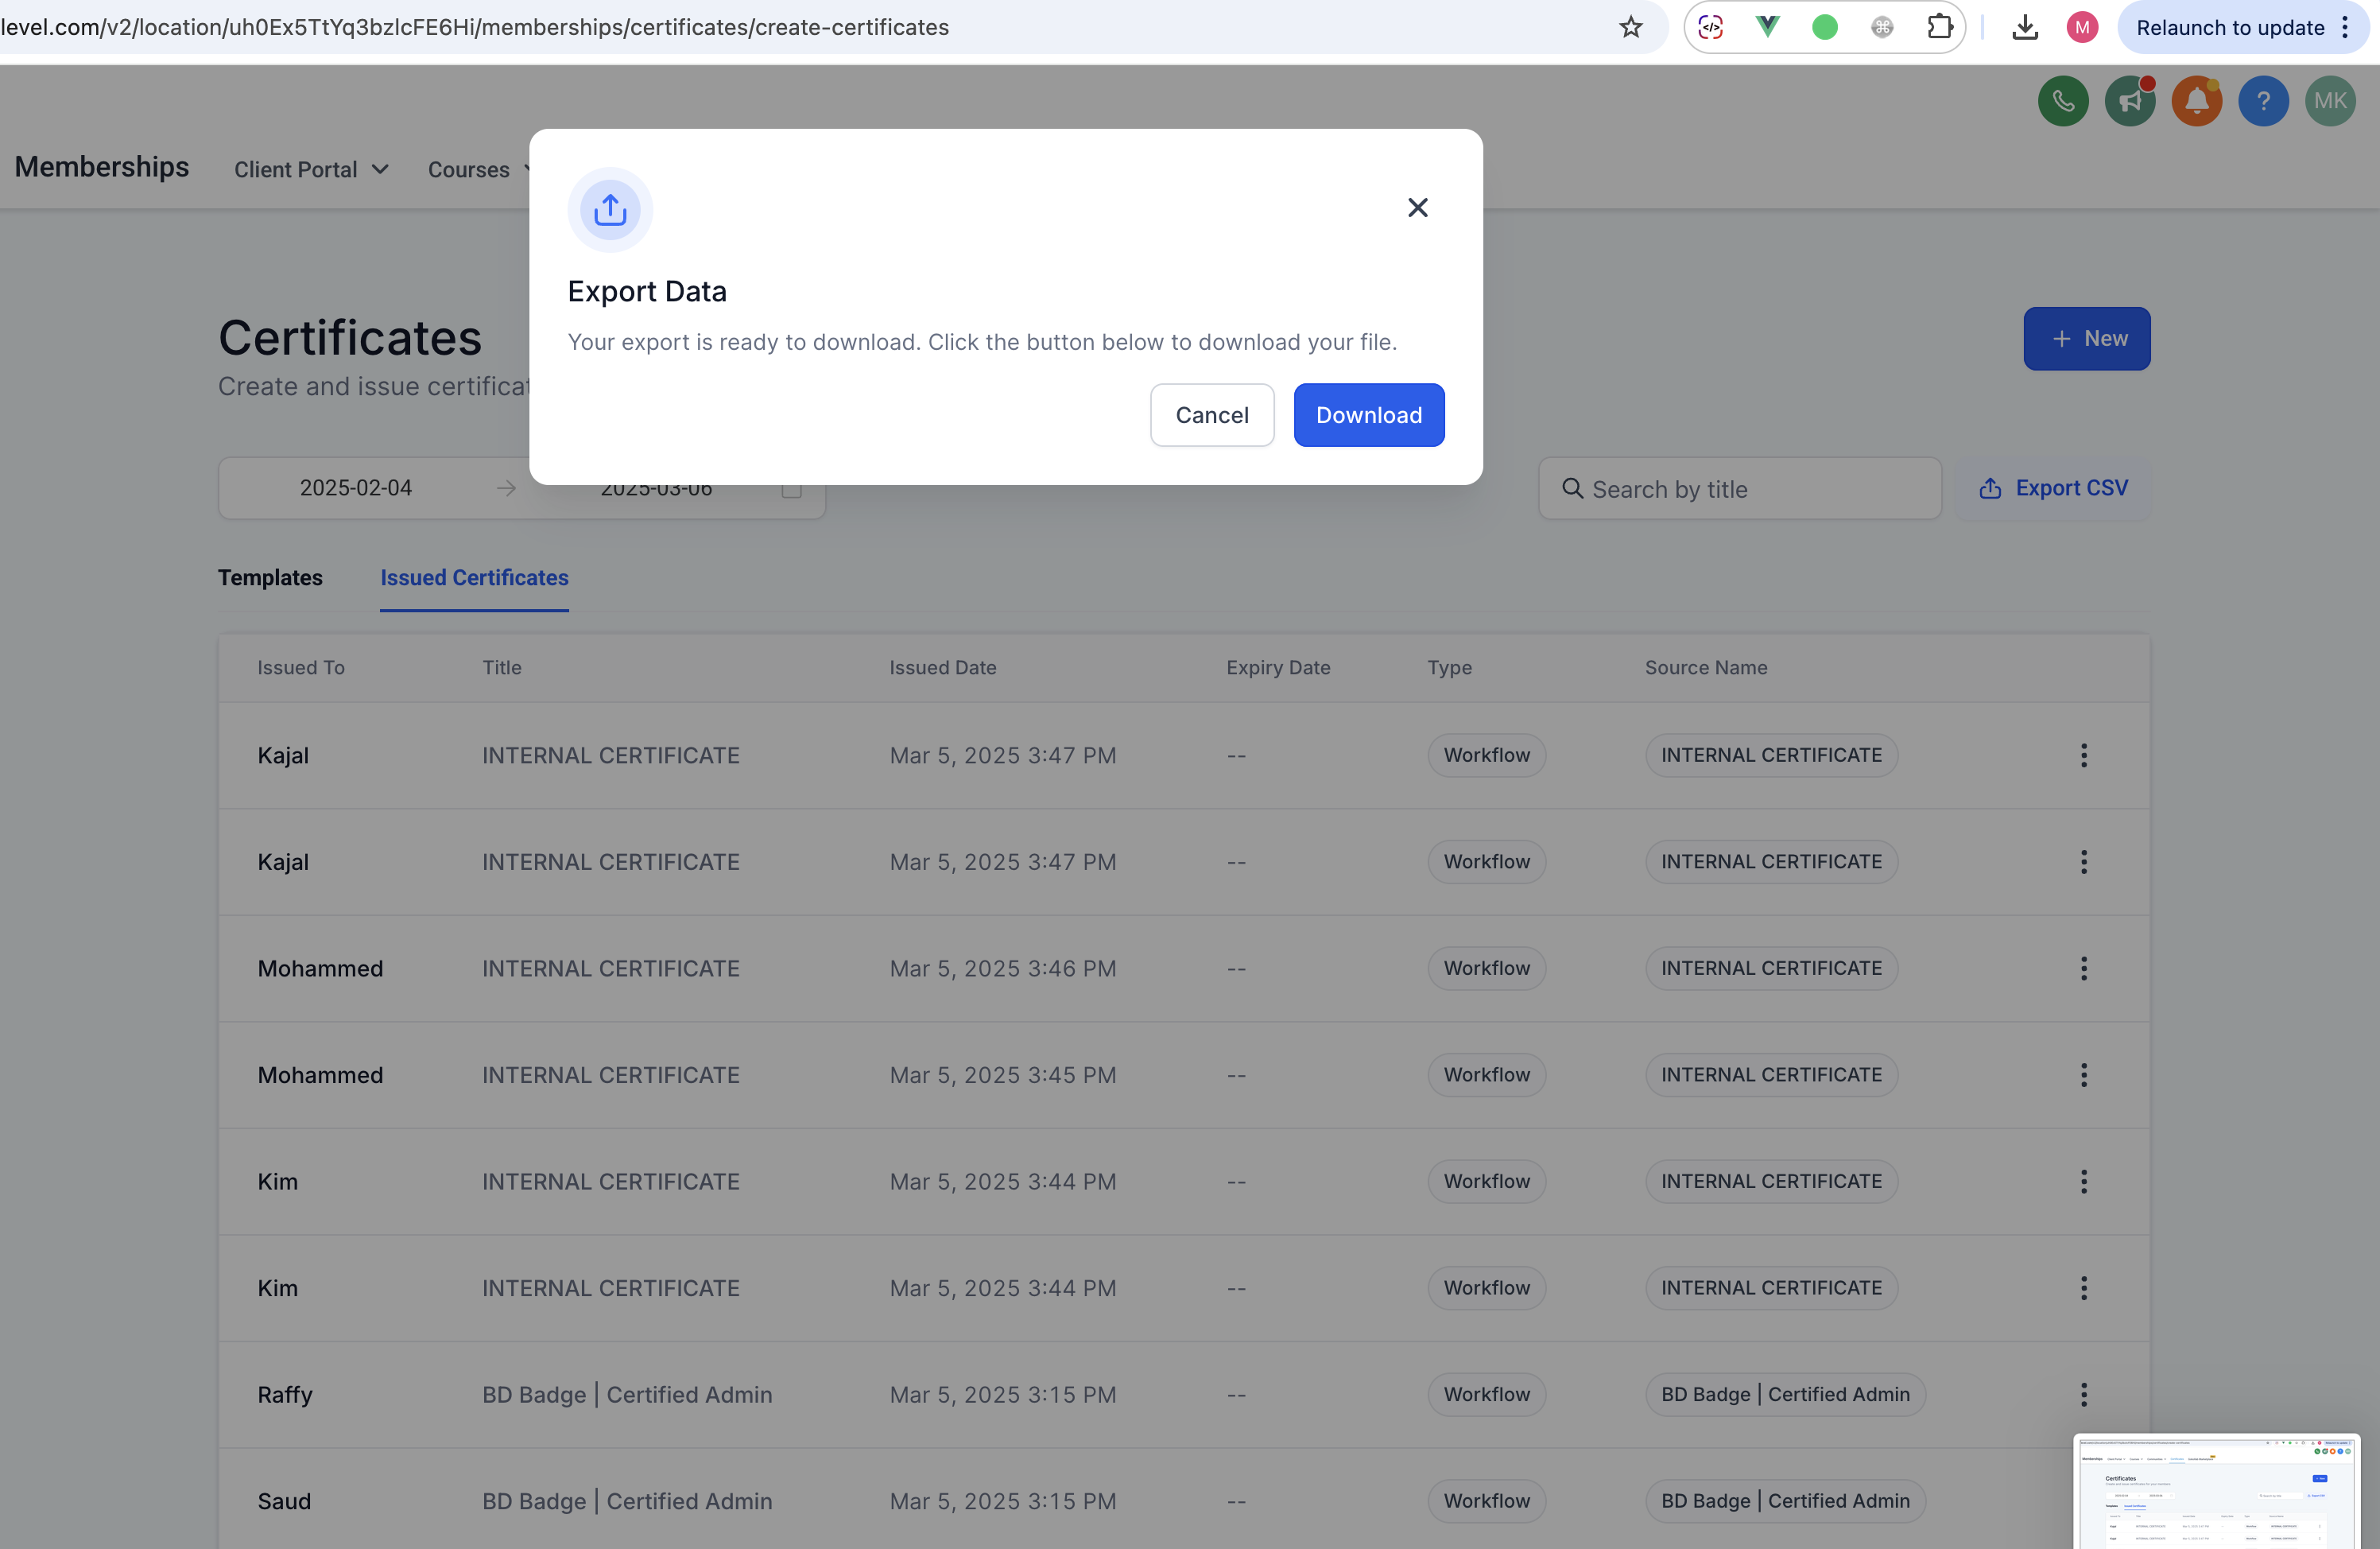Open the browser extensions puzzle icon
Image resolution: width=2380 pixels, height=1549 pixels.
(x=1939, y=27)
